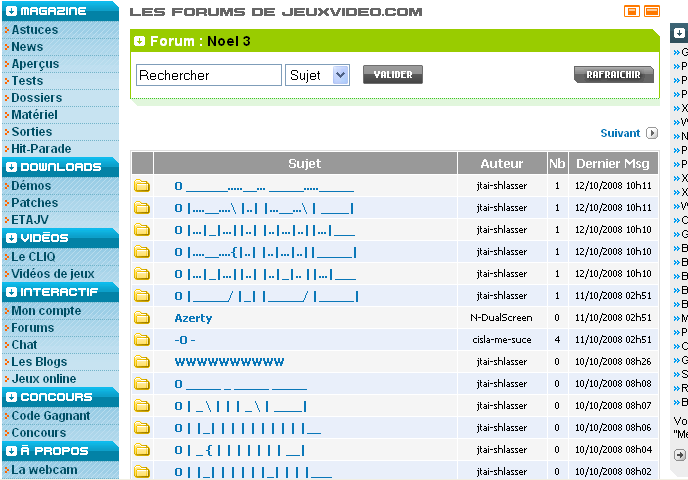The height and width of the screenshot is (480, 688).
Task: Click the wide layout icon at top right
Action: pos(652,11)
